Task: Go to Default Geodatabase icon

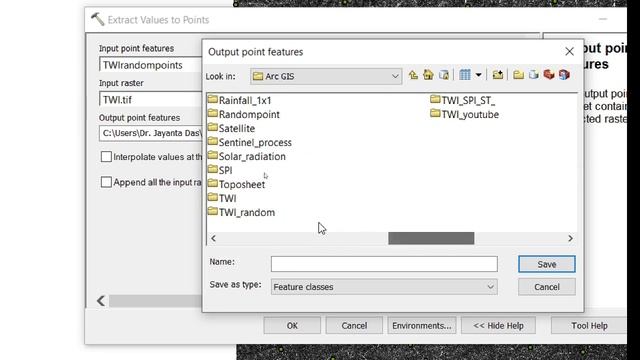Action: pos(444,75)
